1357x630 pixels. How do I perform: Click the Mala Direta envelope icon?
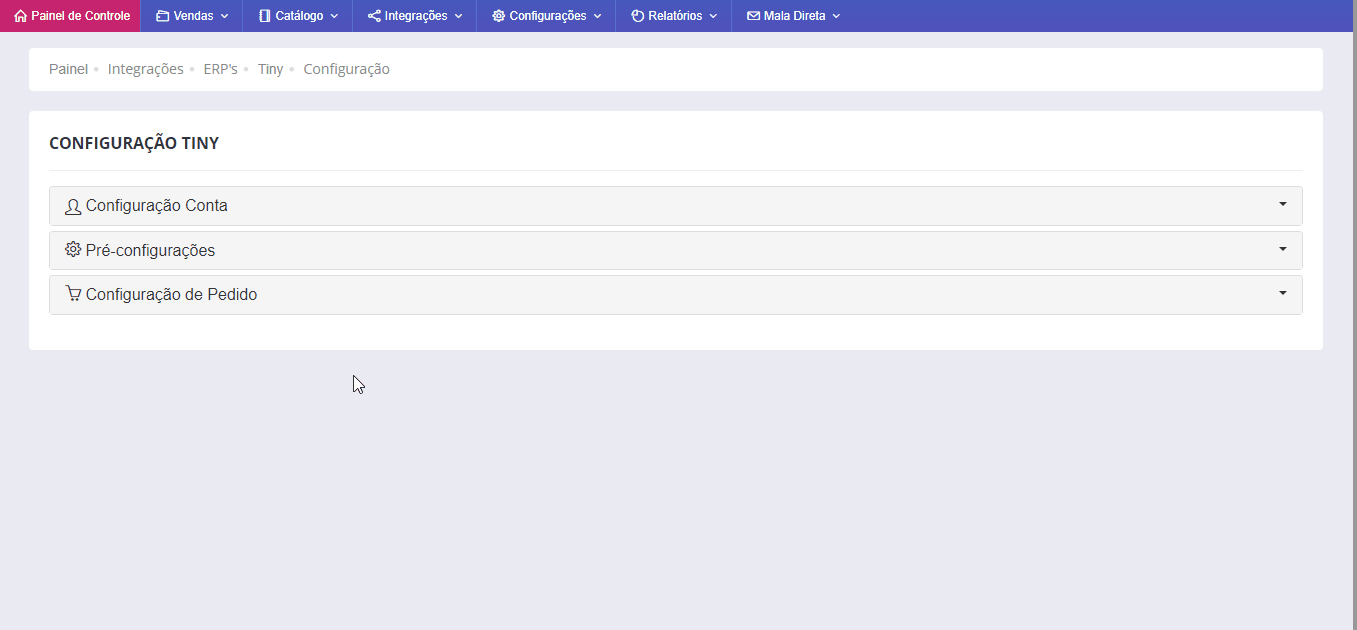pos(753,16)
